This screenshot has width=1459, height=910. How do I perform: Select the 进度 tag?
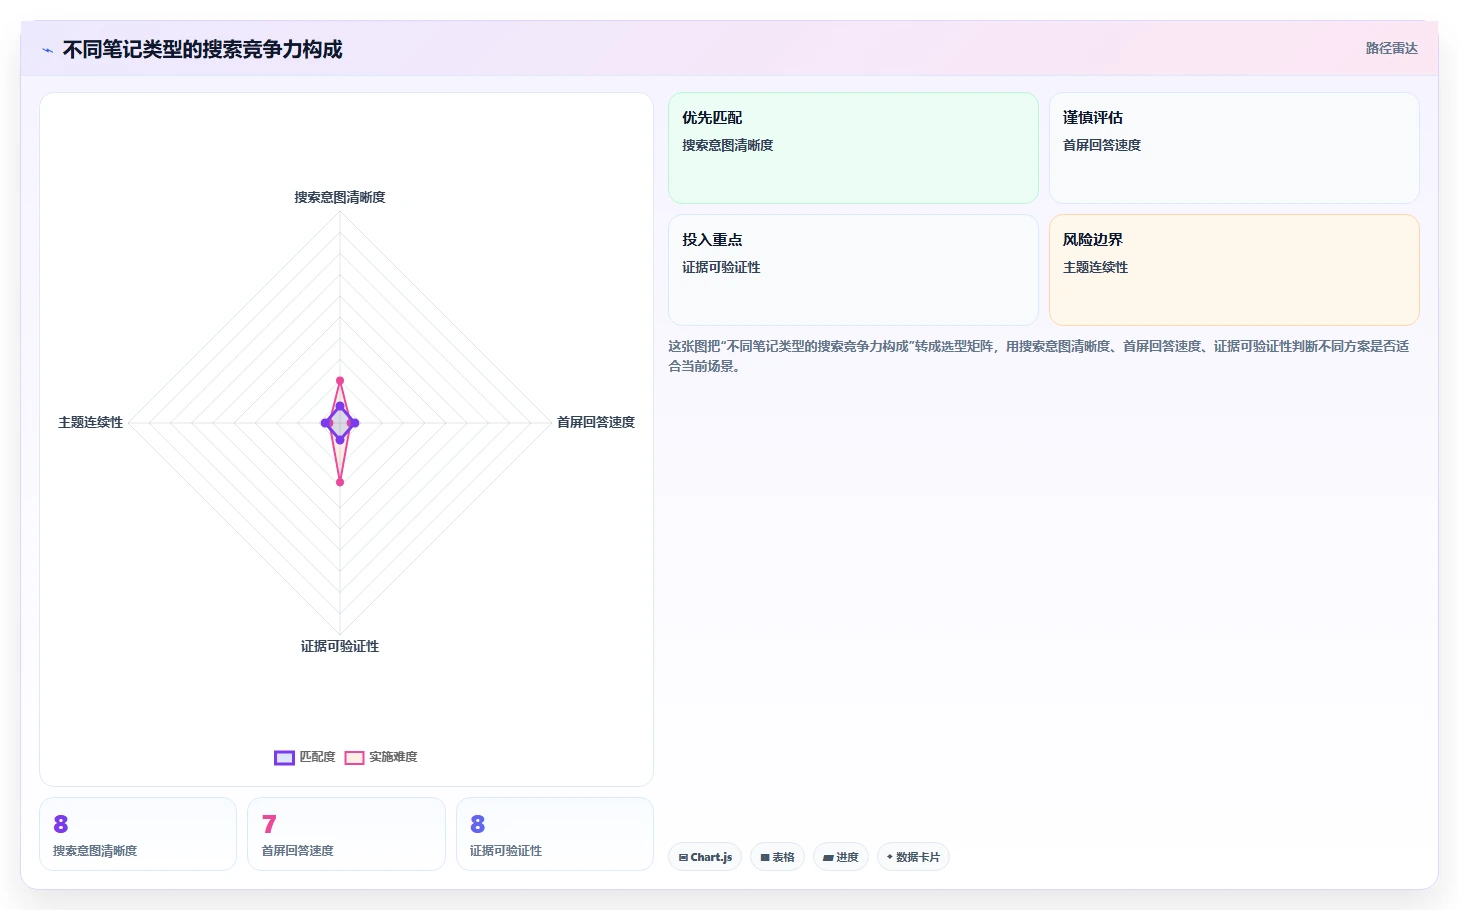[841, 857]
